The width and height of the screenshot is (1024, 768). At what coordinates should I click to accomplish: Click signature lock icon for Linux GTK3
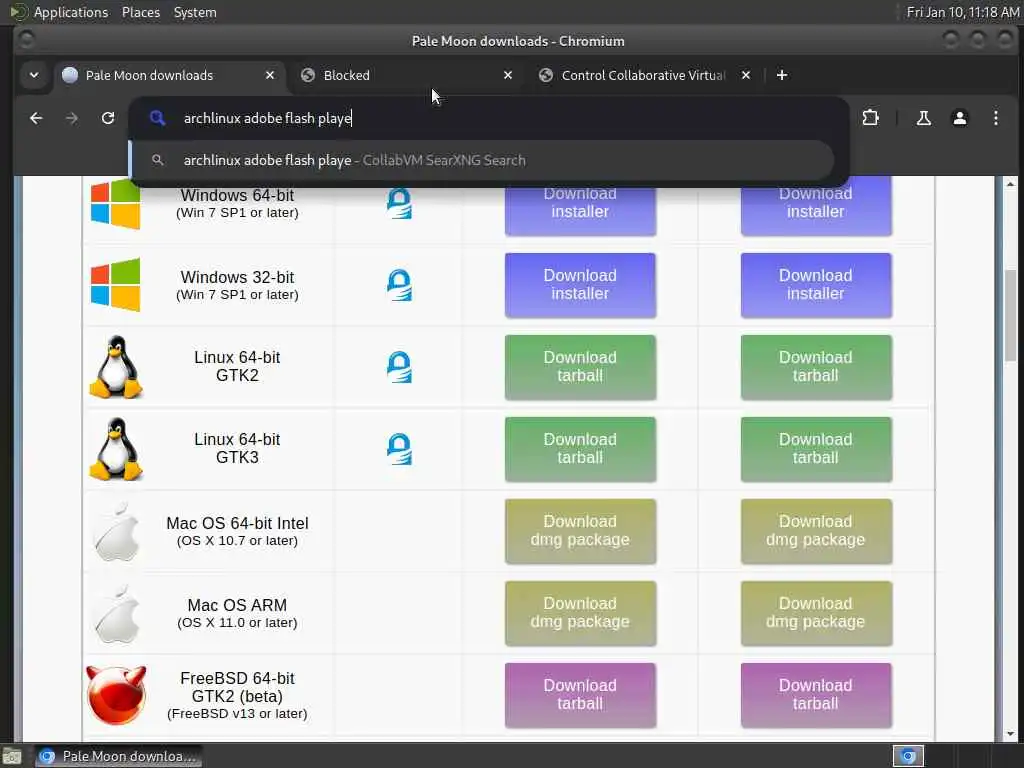point(399,449)
